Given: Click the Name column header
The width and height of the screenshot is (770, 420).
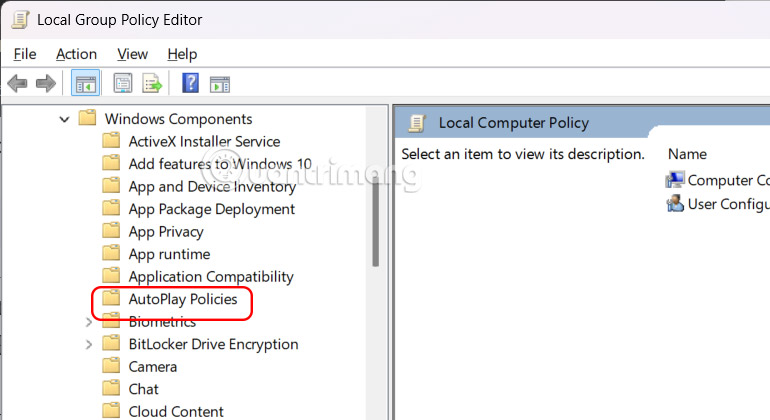Looking at the screenshot, I should 688,154.
